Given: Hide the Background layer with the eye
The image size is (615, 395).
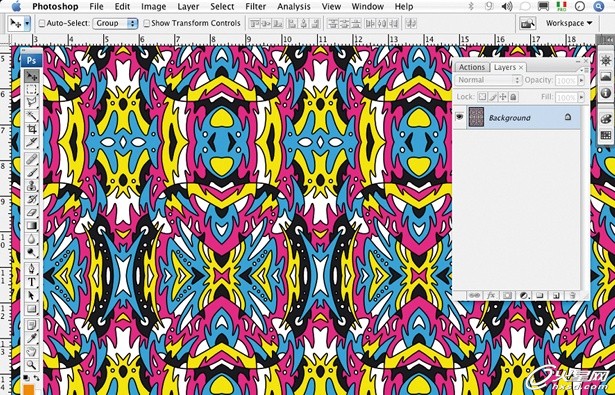Looking at the screenshot, I should click(459, 117).
